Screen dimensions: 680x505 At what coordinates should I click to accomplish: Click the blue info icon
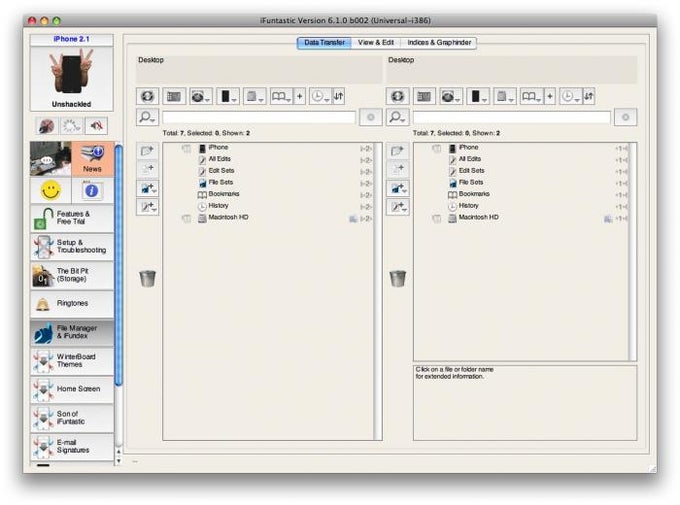coord(92,190)
